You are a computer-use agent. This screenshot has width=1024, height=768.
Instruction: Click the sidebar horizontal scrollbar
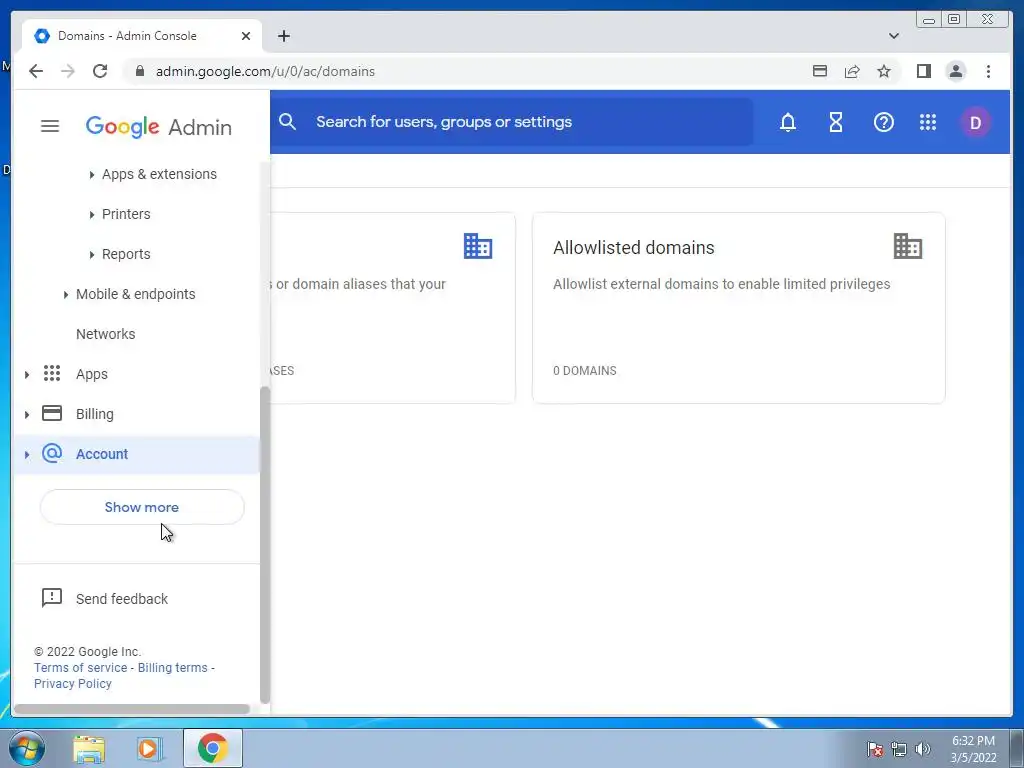point(132,709)
